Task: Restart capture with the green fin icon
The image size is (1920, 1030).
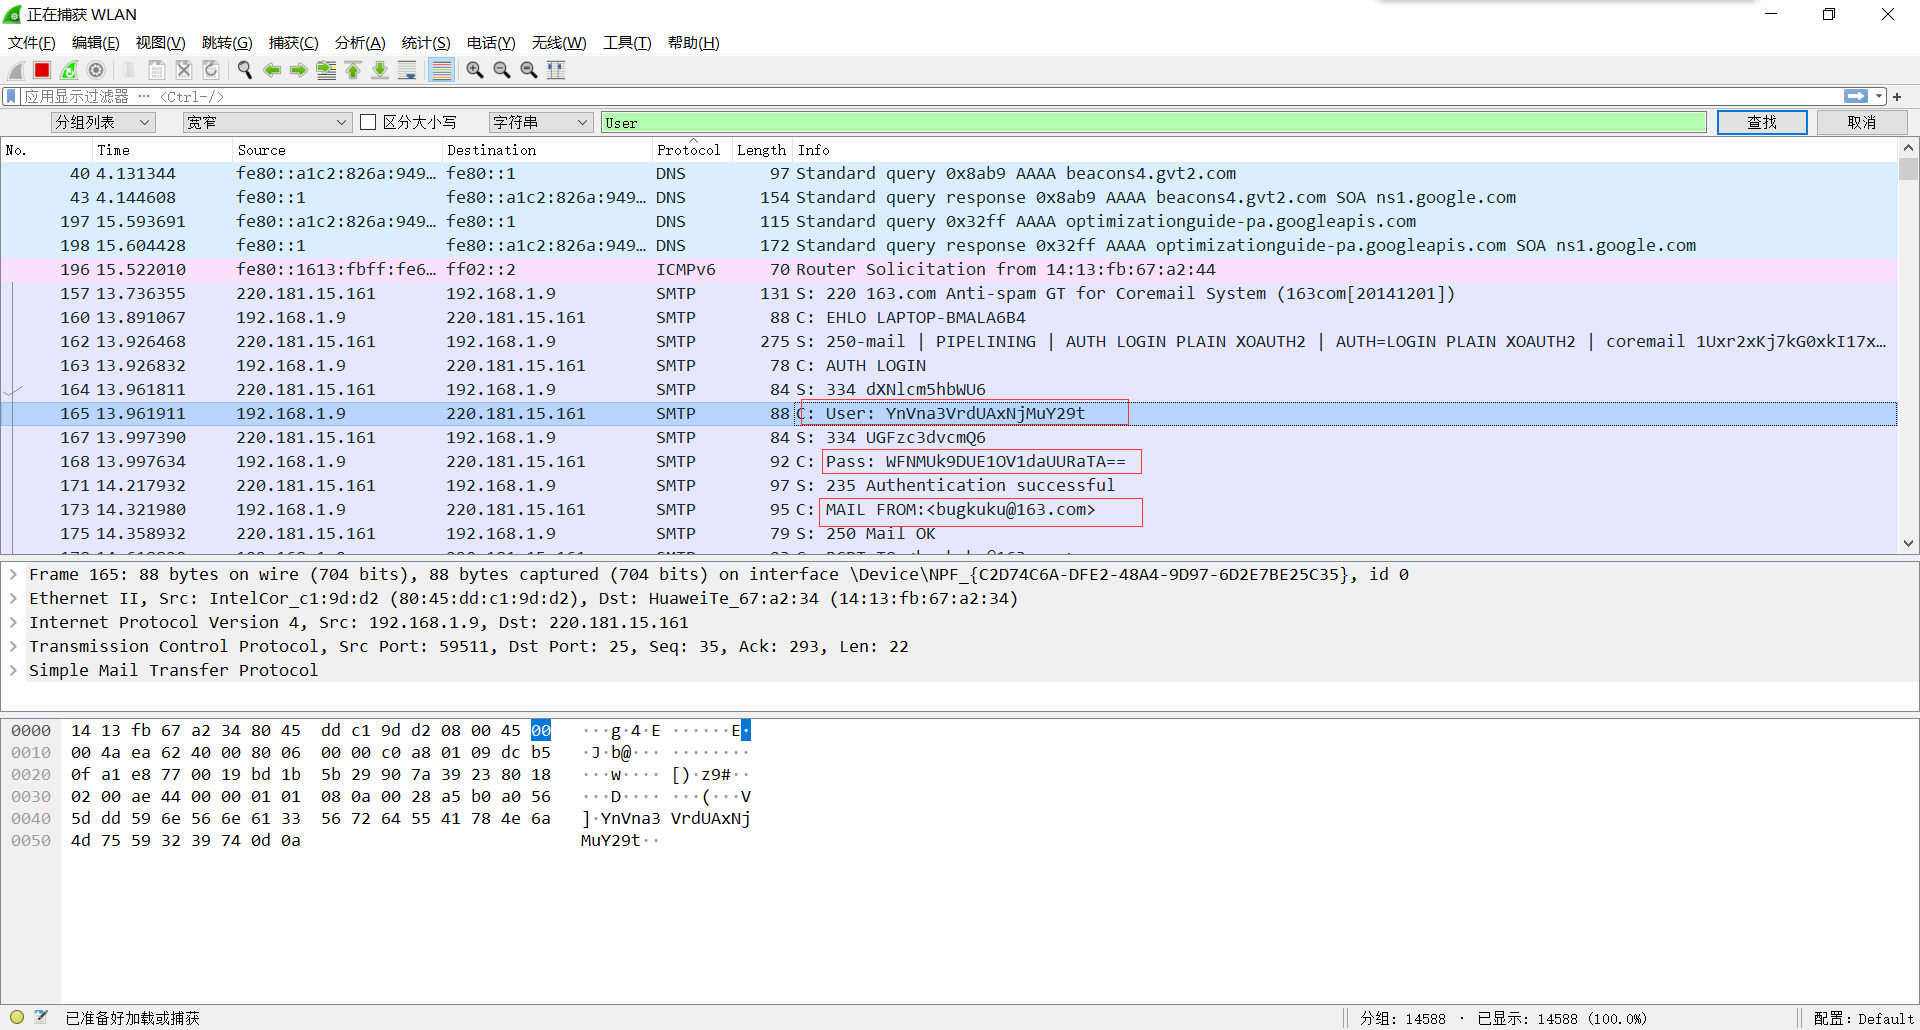Action: tap(69, 70)
